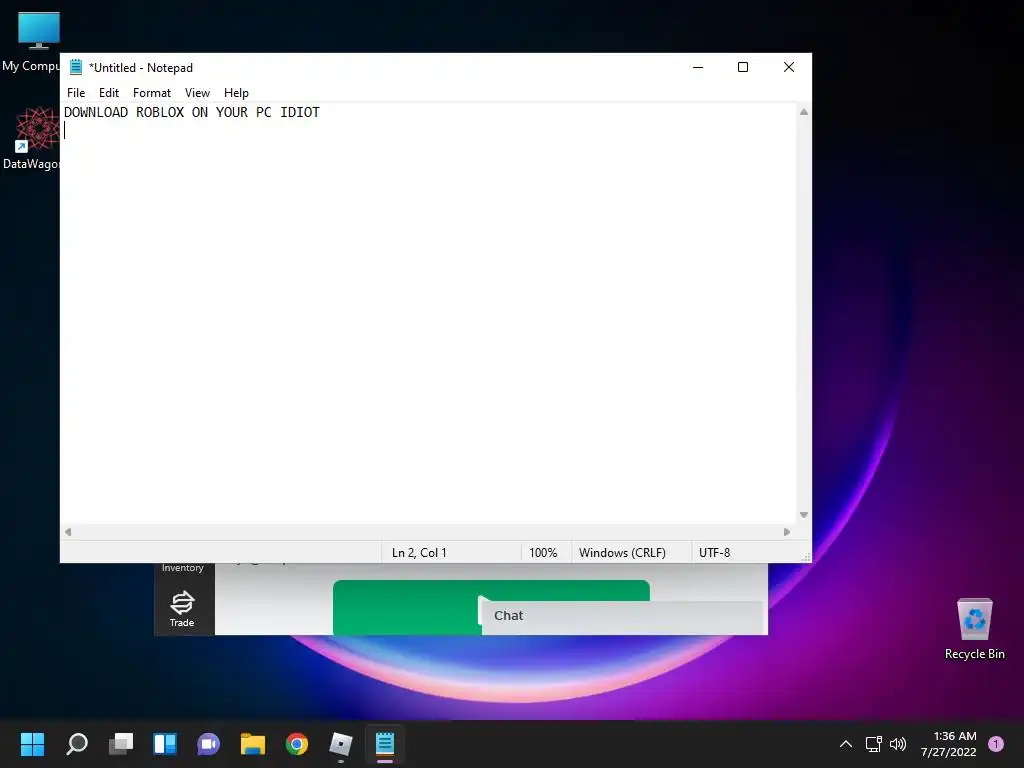Open the notification badge in tray
Viewport: 1024px width, 768px height.
[996, 744]
